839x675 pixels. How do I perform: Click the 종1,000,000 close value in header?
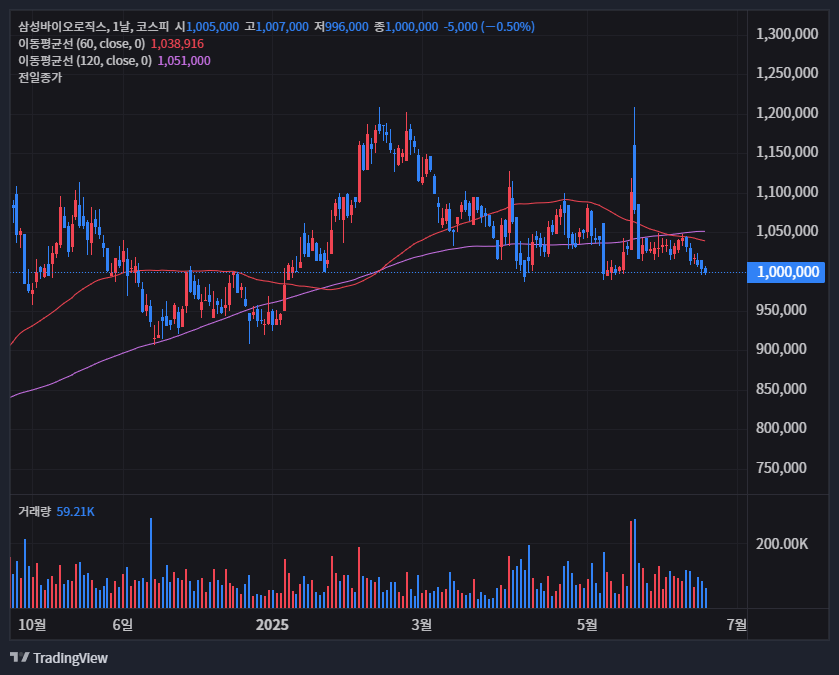point(406,27)
